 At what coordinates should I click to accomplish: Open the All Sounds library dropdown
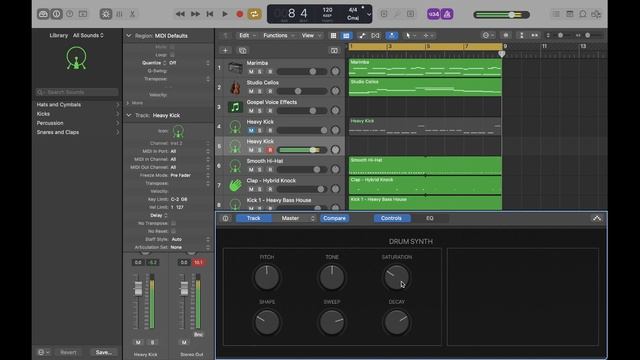(88, 36)
